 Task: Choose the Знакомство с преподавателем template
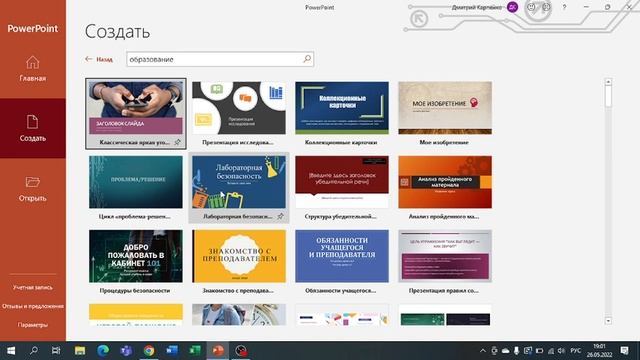click(239, 256)
